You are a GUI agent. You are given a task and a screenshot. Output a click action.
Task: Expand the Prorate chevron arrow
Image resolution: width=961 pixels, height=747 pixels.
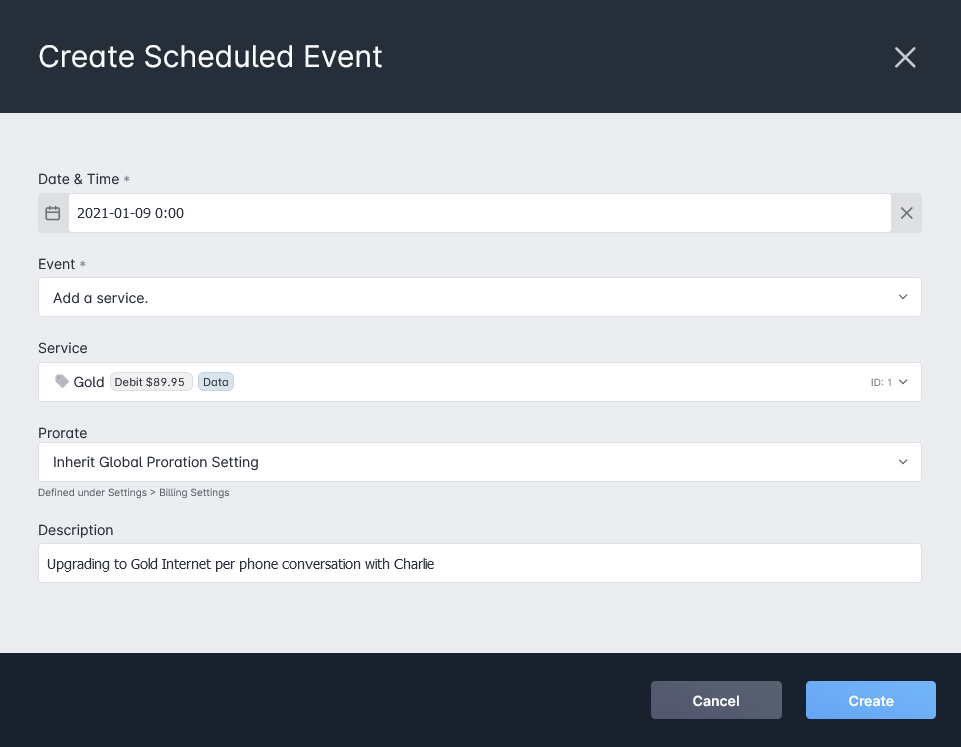(903, 462)
